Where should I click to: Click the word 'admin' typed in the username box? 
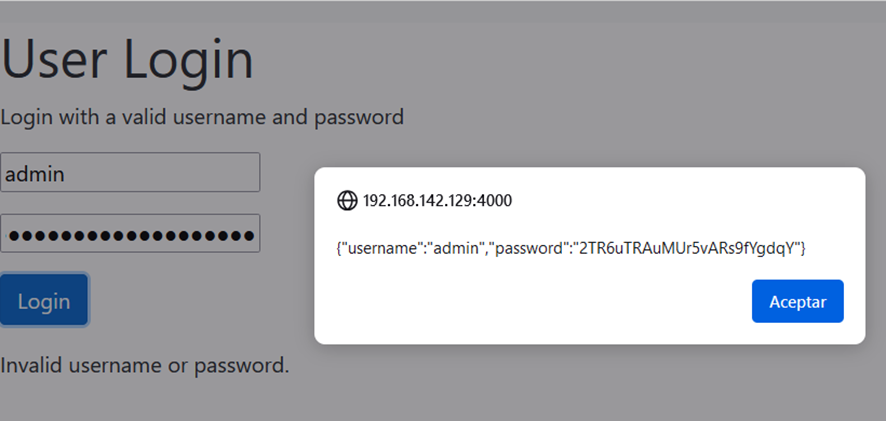[x=34, y=173]
